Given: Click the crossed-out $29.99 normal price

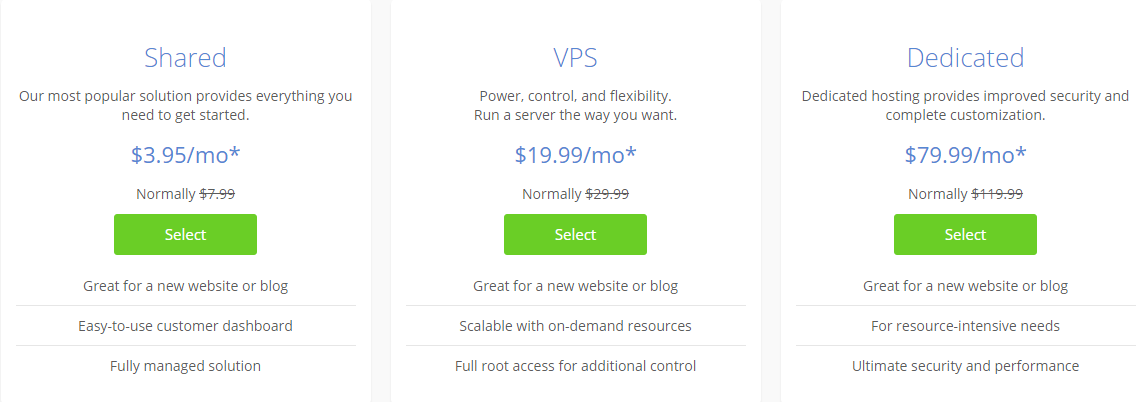Looking at the screenshot, I should tap(607, 194).
